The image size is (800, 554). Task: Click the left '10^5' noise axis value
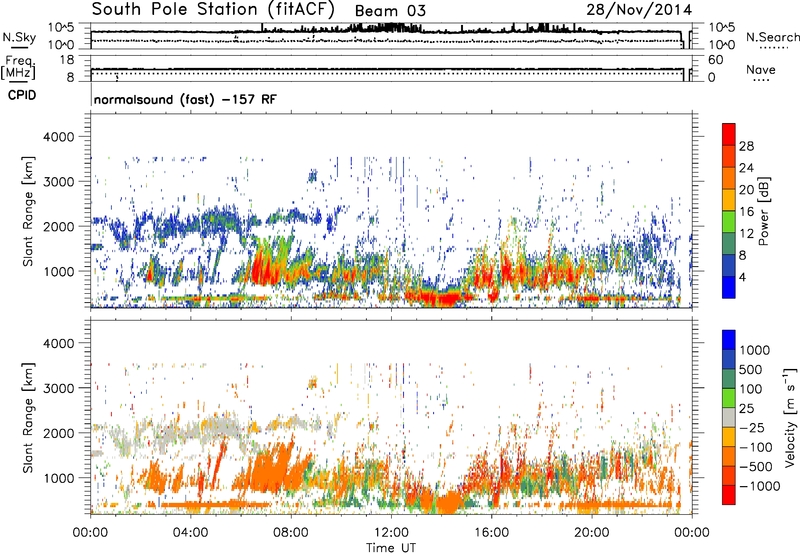tap(61, 28)
